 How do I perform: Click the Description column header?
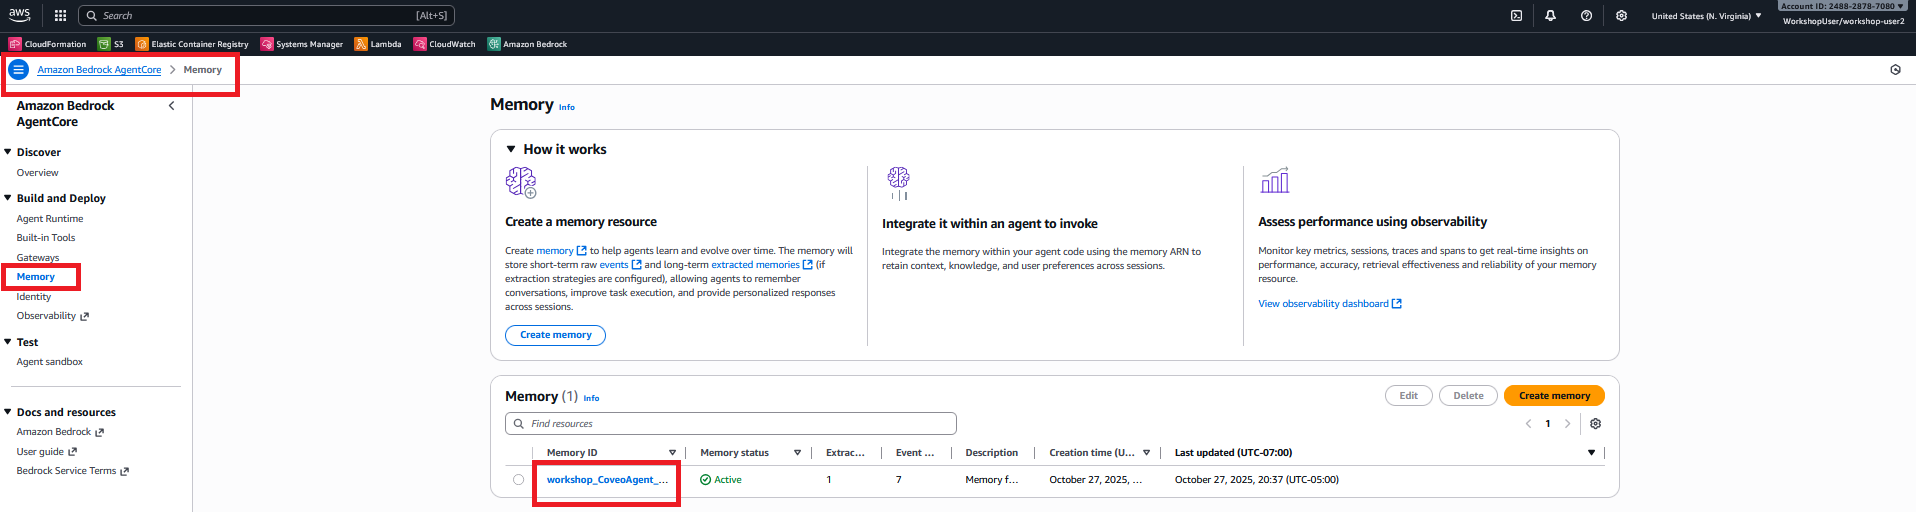991,453
